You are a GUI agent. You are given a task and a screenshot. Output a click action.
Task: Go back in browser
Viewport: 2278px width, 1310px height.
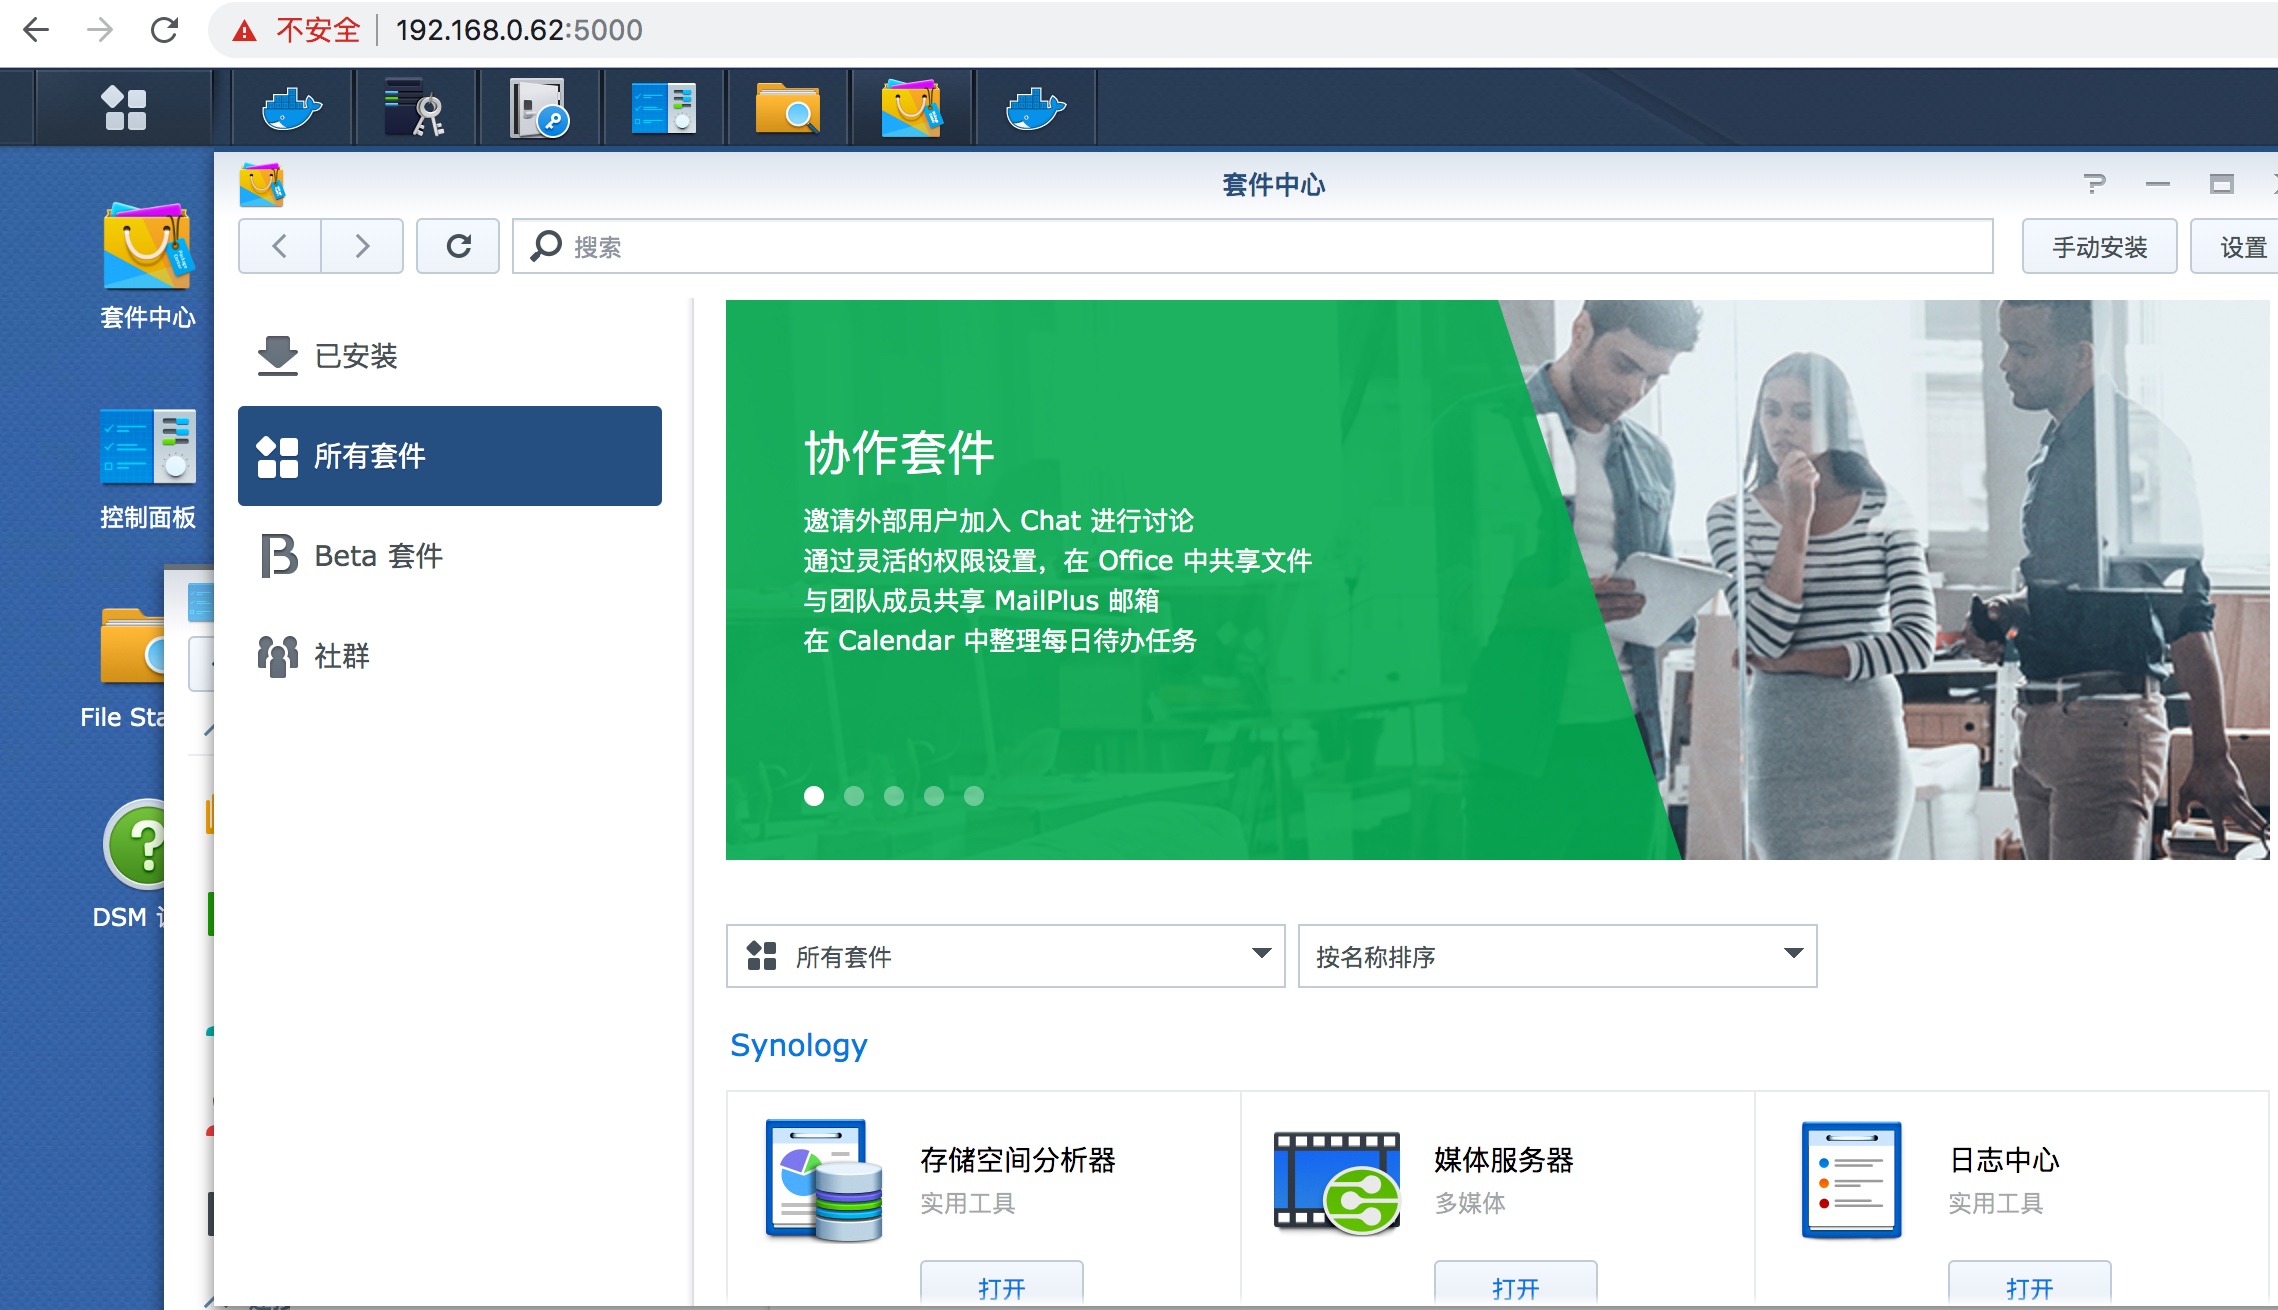coord(36,30)
